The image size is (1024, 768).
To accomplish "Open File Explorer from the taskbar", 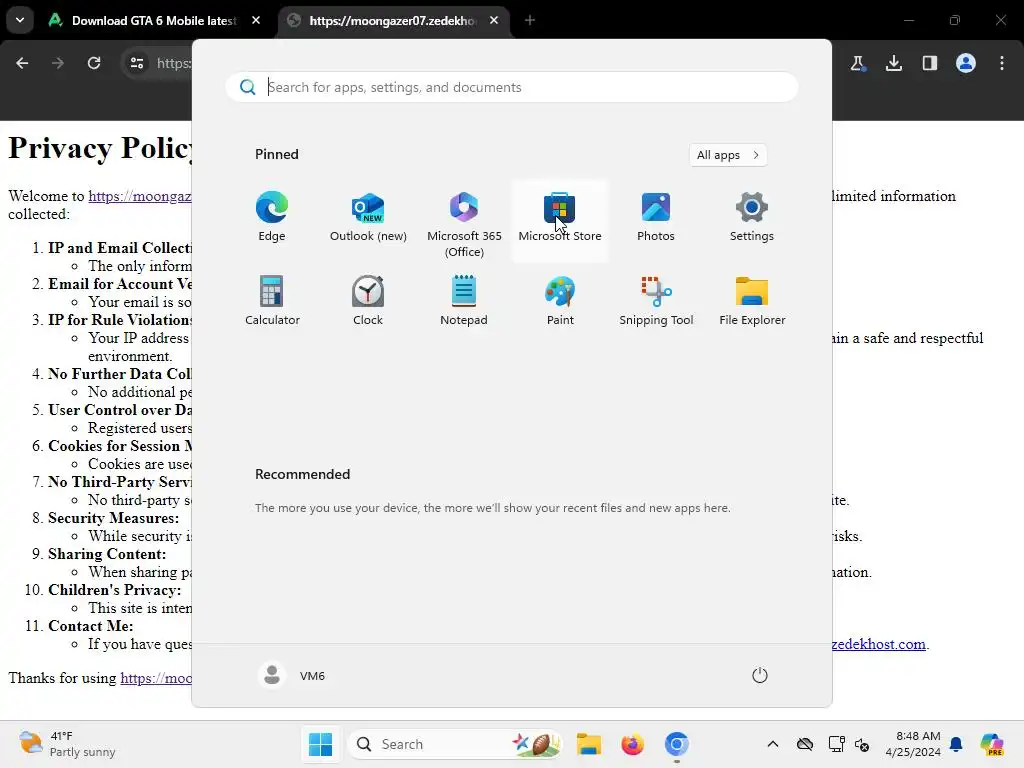I will point(588,744).
